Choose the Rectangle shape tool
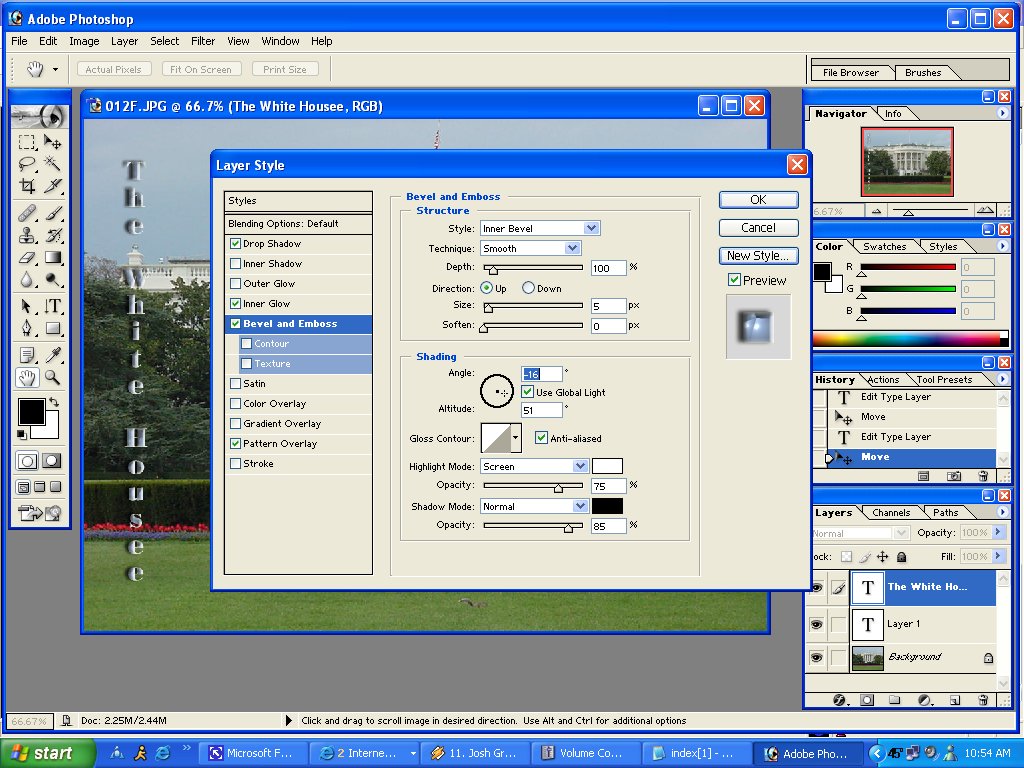Image resolution: width=1024 pixels, height=768 pixels. point(52,328)
